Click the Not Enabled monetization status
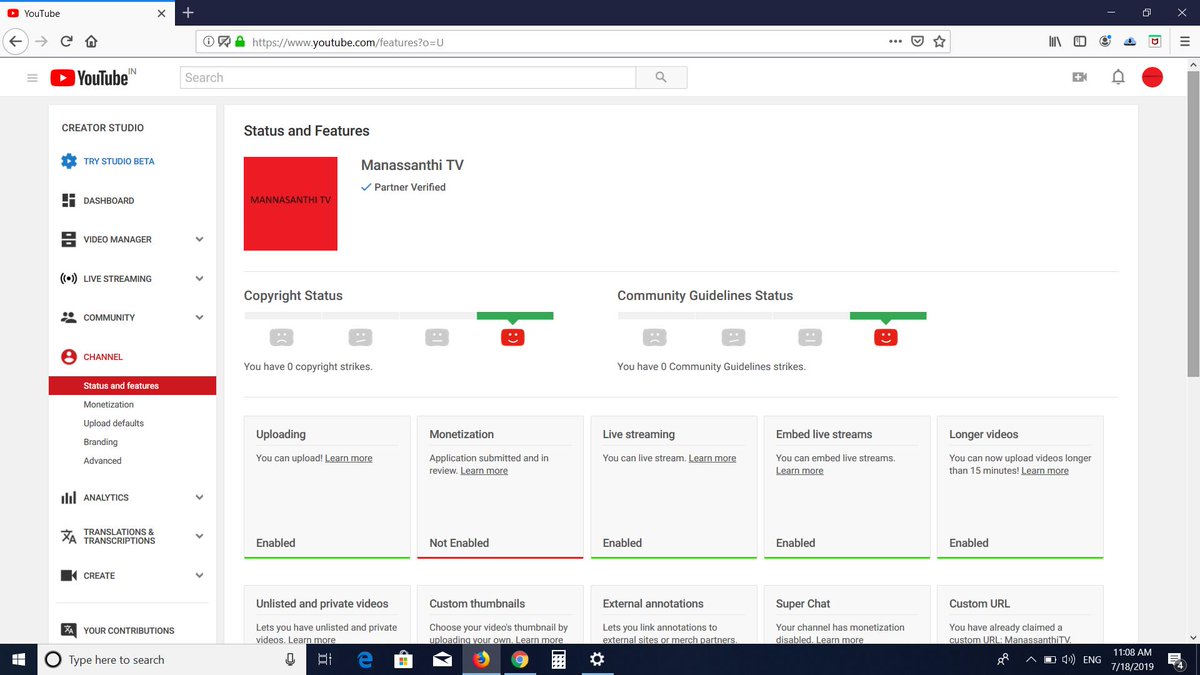 coord(459,543)
